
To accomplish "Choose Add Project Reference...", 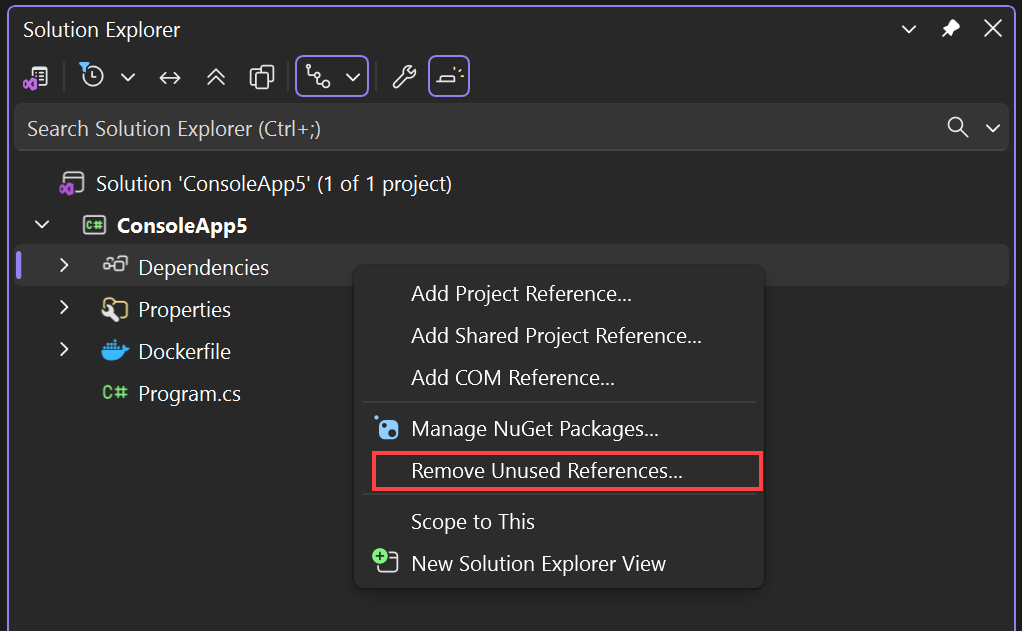I will point(521,294).
